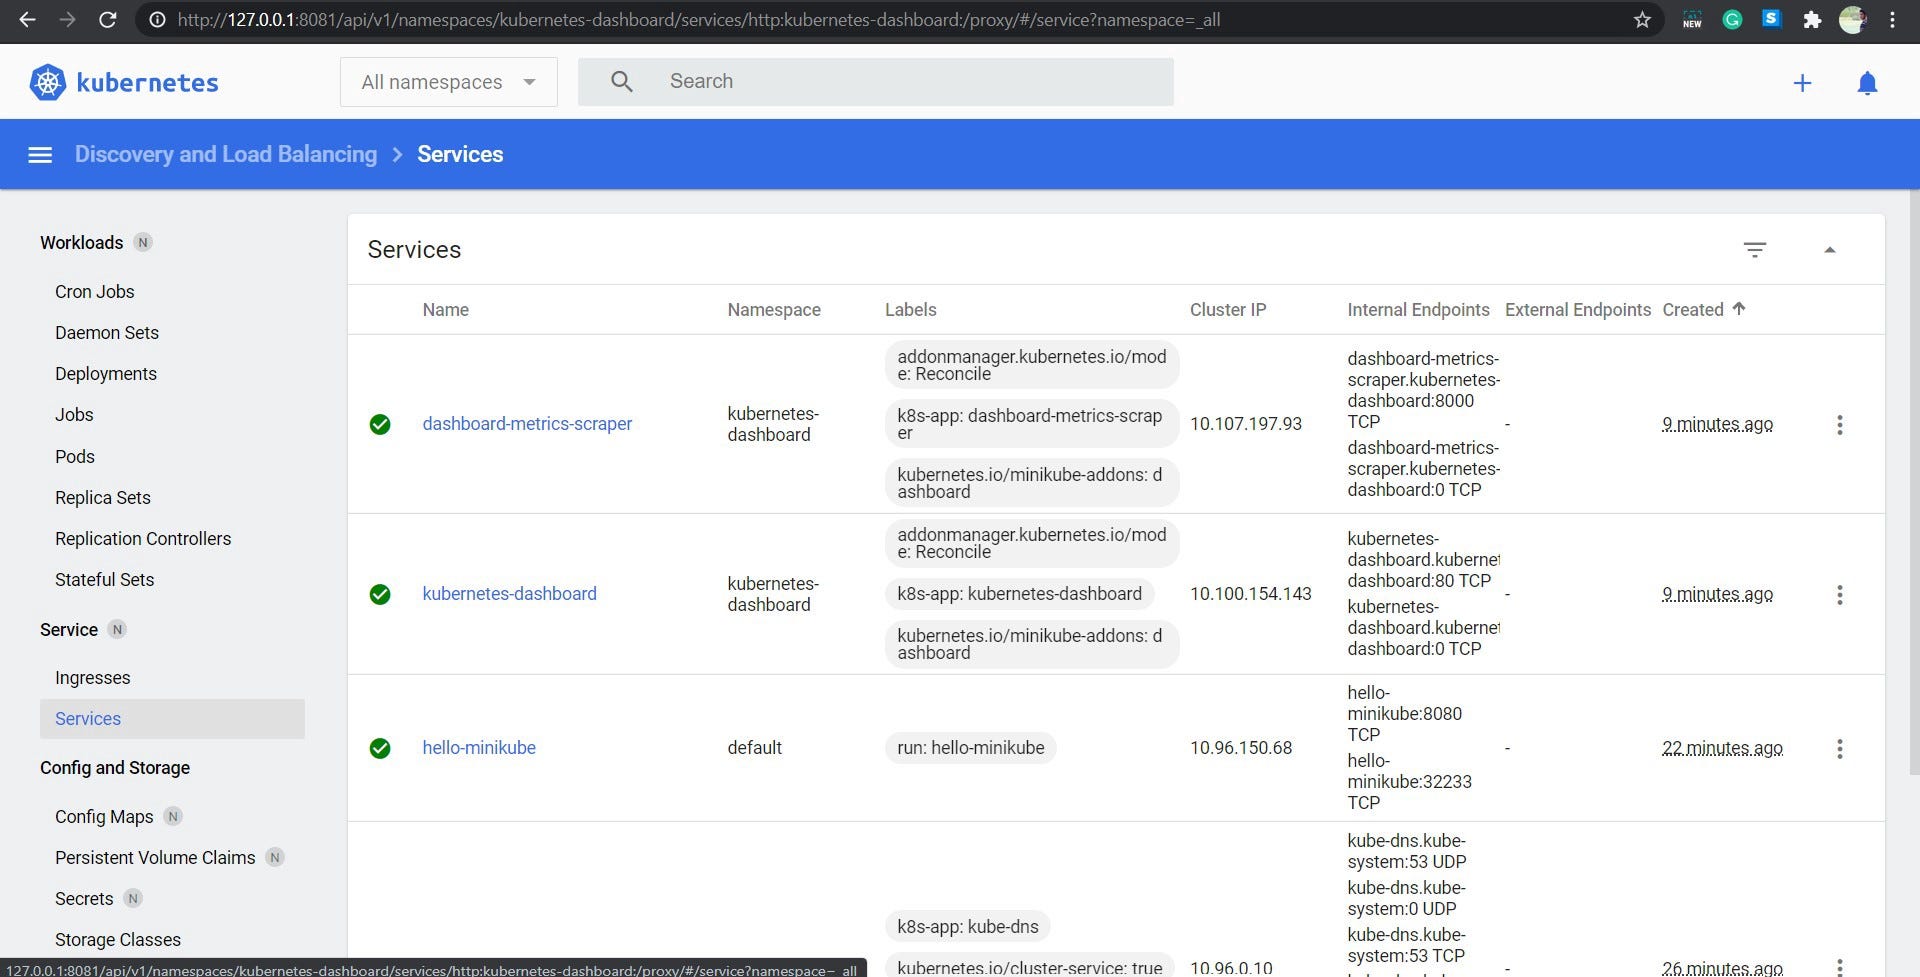Collapse the Services card
The image size is (1920, 977).
(x=1830, y=250)
